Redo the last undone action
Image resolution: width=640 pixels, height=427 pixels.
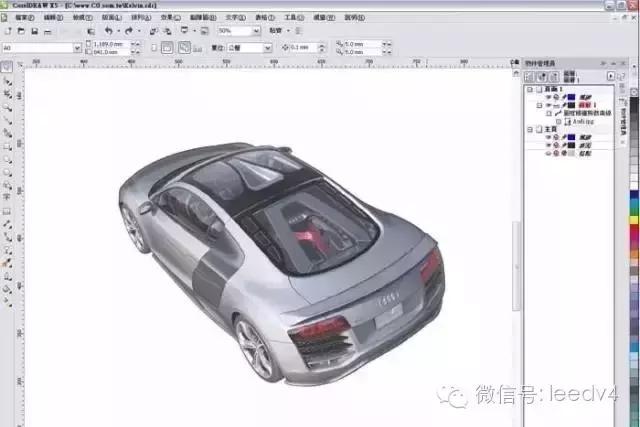click(x=129, y=31)
